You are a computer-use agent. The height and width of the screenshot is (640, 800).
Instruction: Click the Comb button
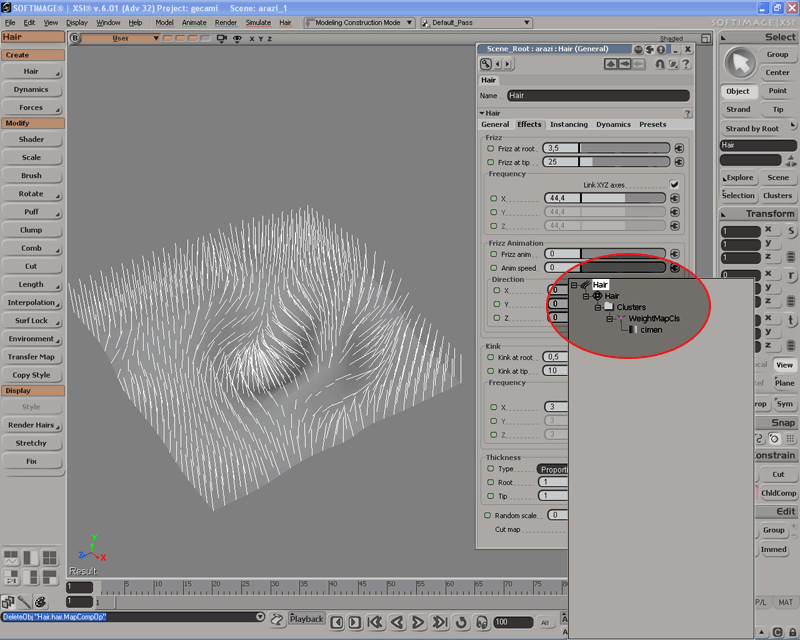[31, 248]
